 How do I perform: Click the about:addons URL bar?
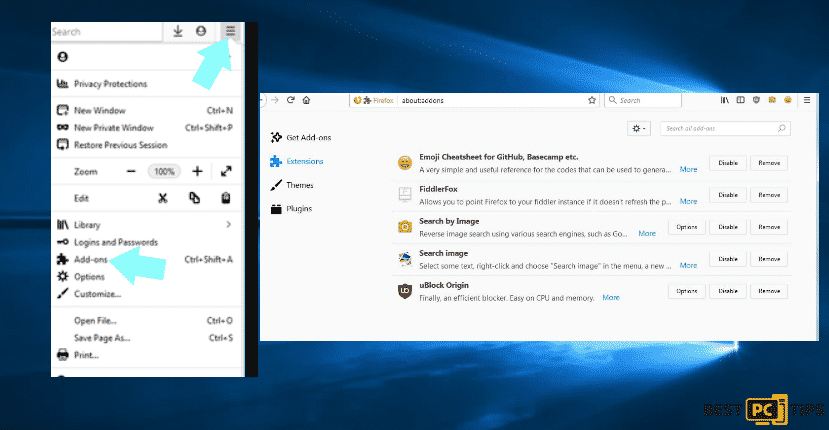[474, 100]
